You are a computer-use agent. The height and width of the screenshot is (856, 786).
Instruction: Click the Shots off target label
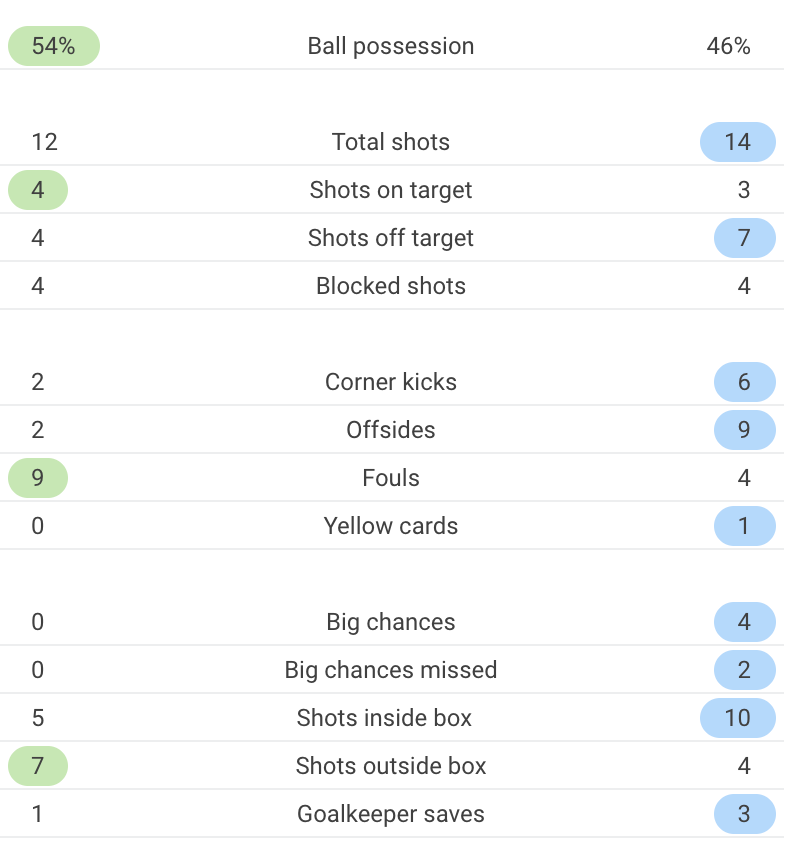pos(391,238)
